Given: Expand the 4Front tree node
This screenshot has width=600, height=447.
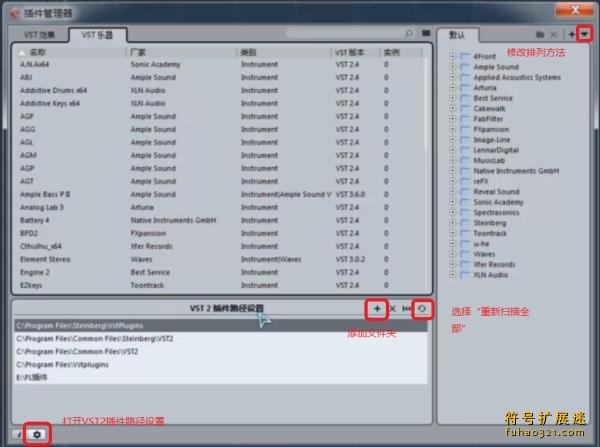Looking at the screenshot, I should 452,56.
